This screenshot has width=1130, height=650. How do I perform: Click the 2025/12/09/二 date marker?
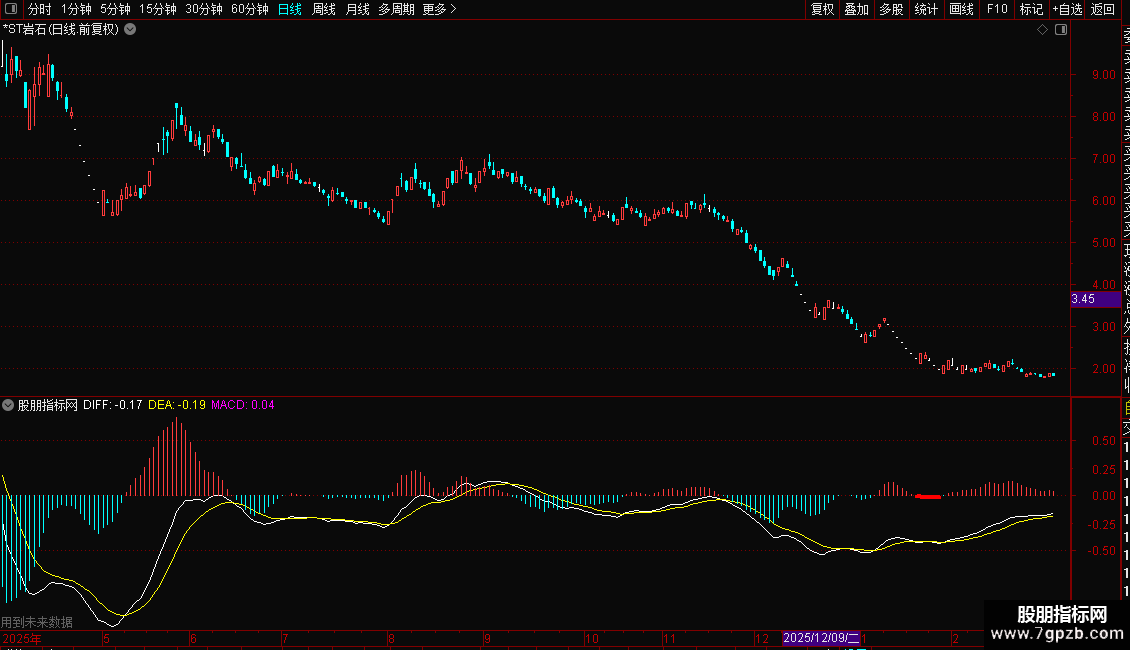pyautogui.click(x=821, y=638)
